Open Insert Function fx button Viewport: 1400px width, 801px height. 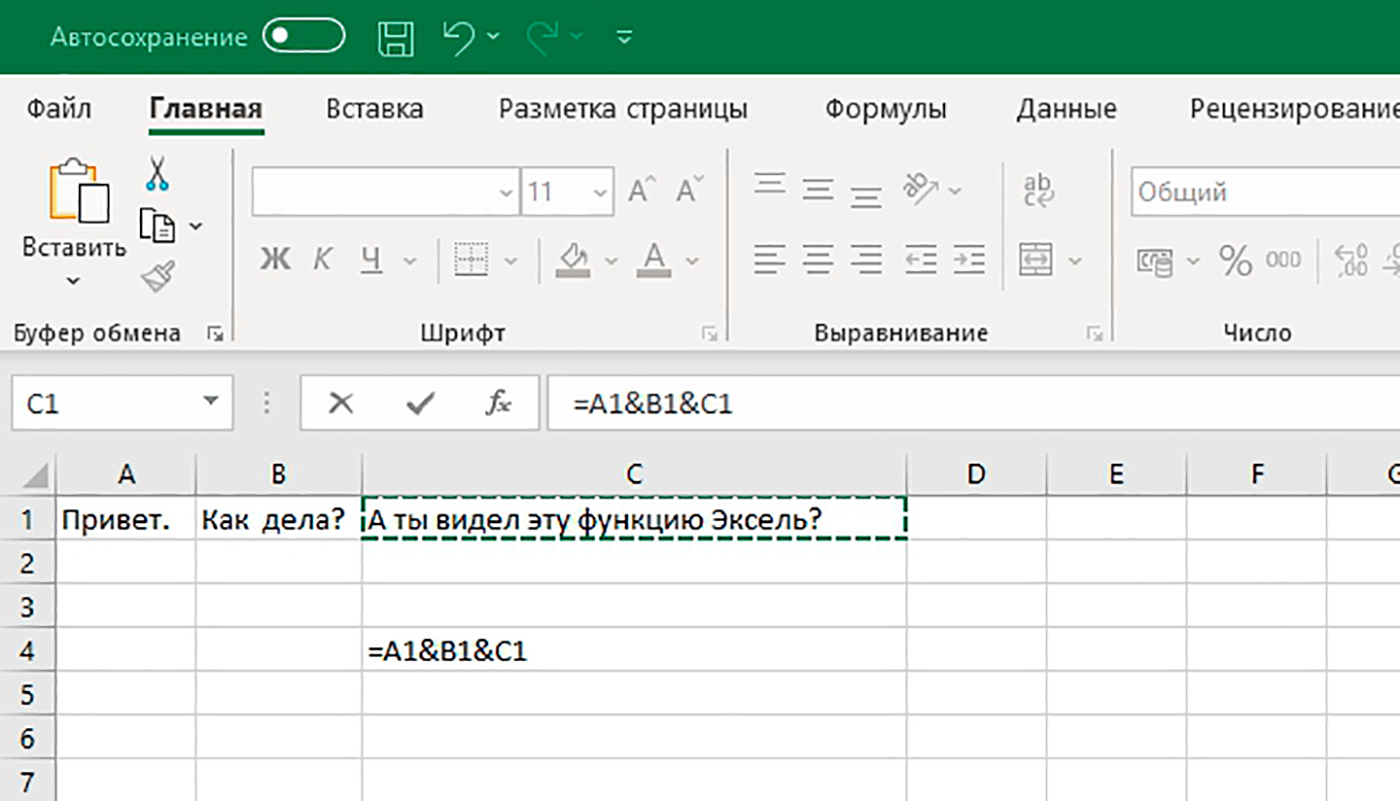(x=498, y=403)
